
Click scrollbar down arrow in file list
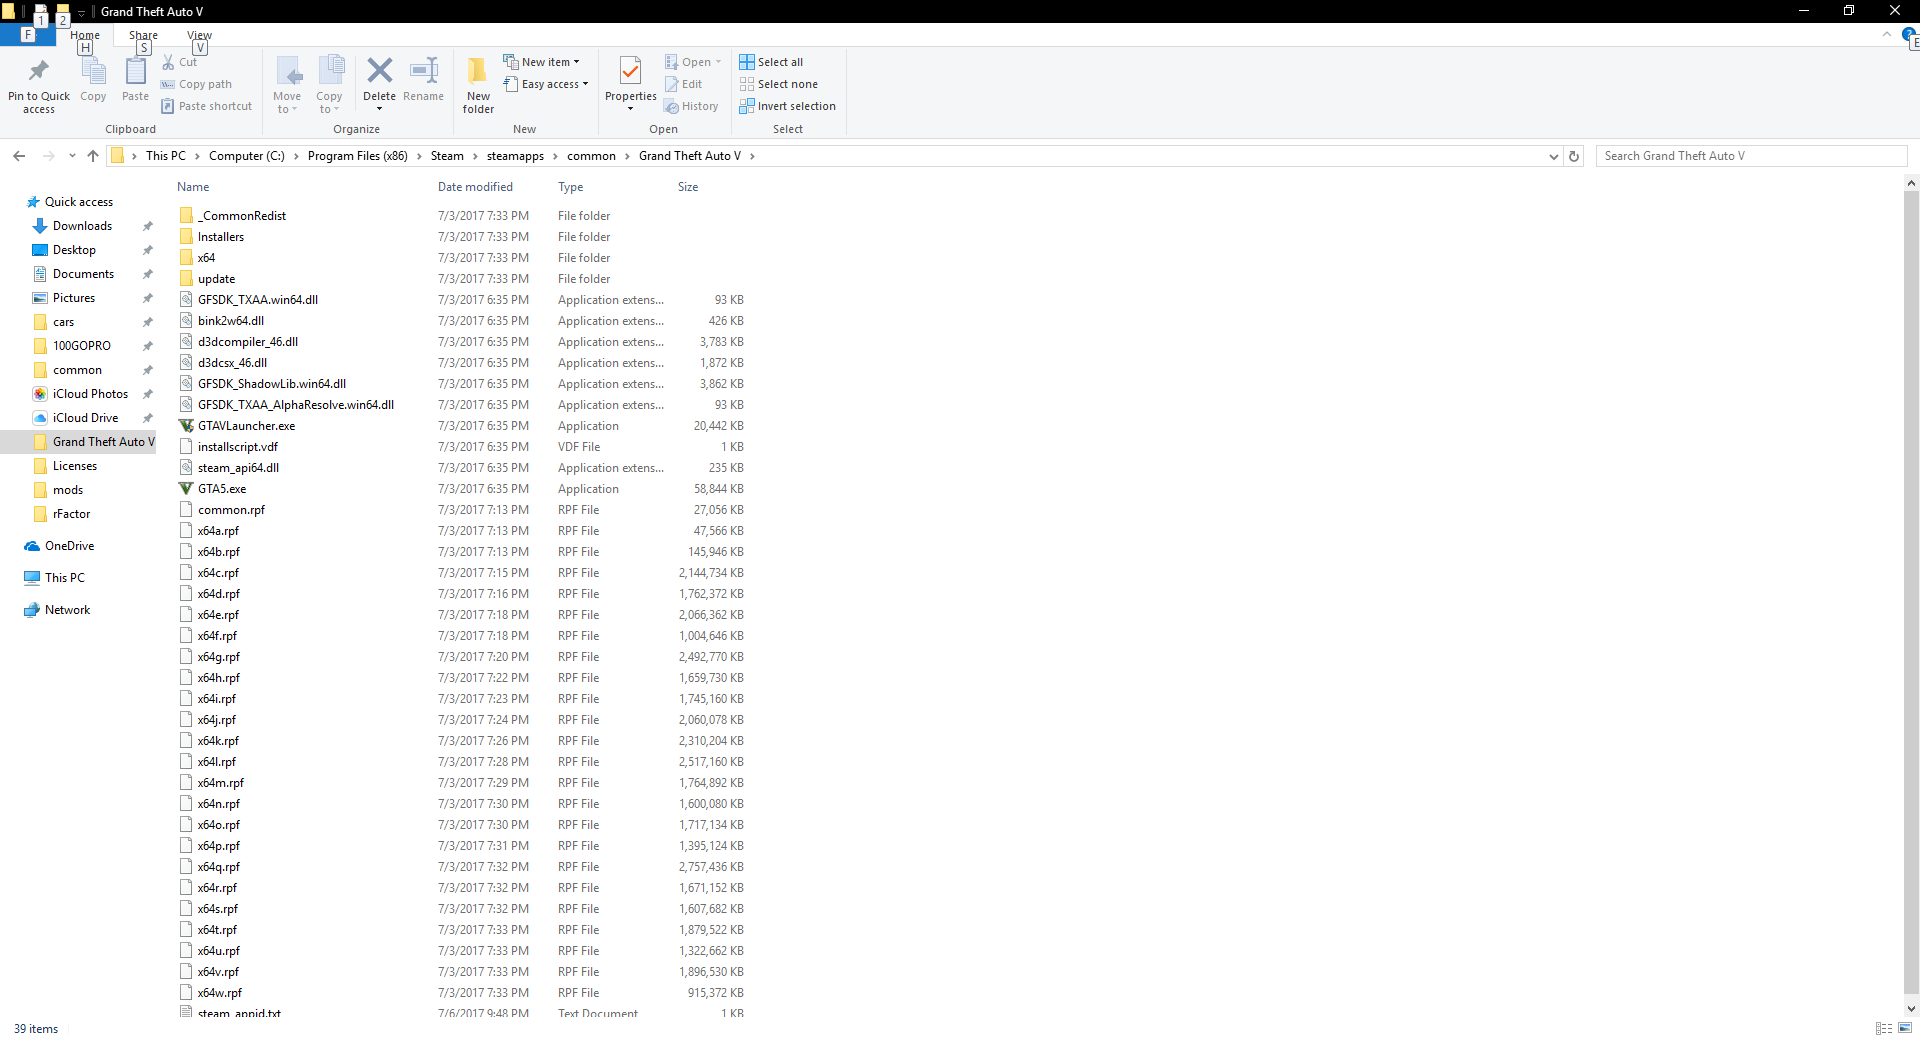[1911, 1009]
